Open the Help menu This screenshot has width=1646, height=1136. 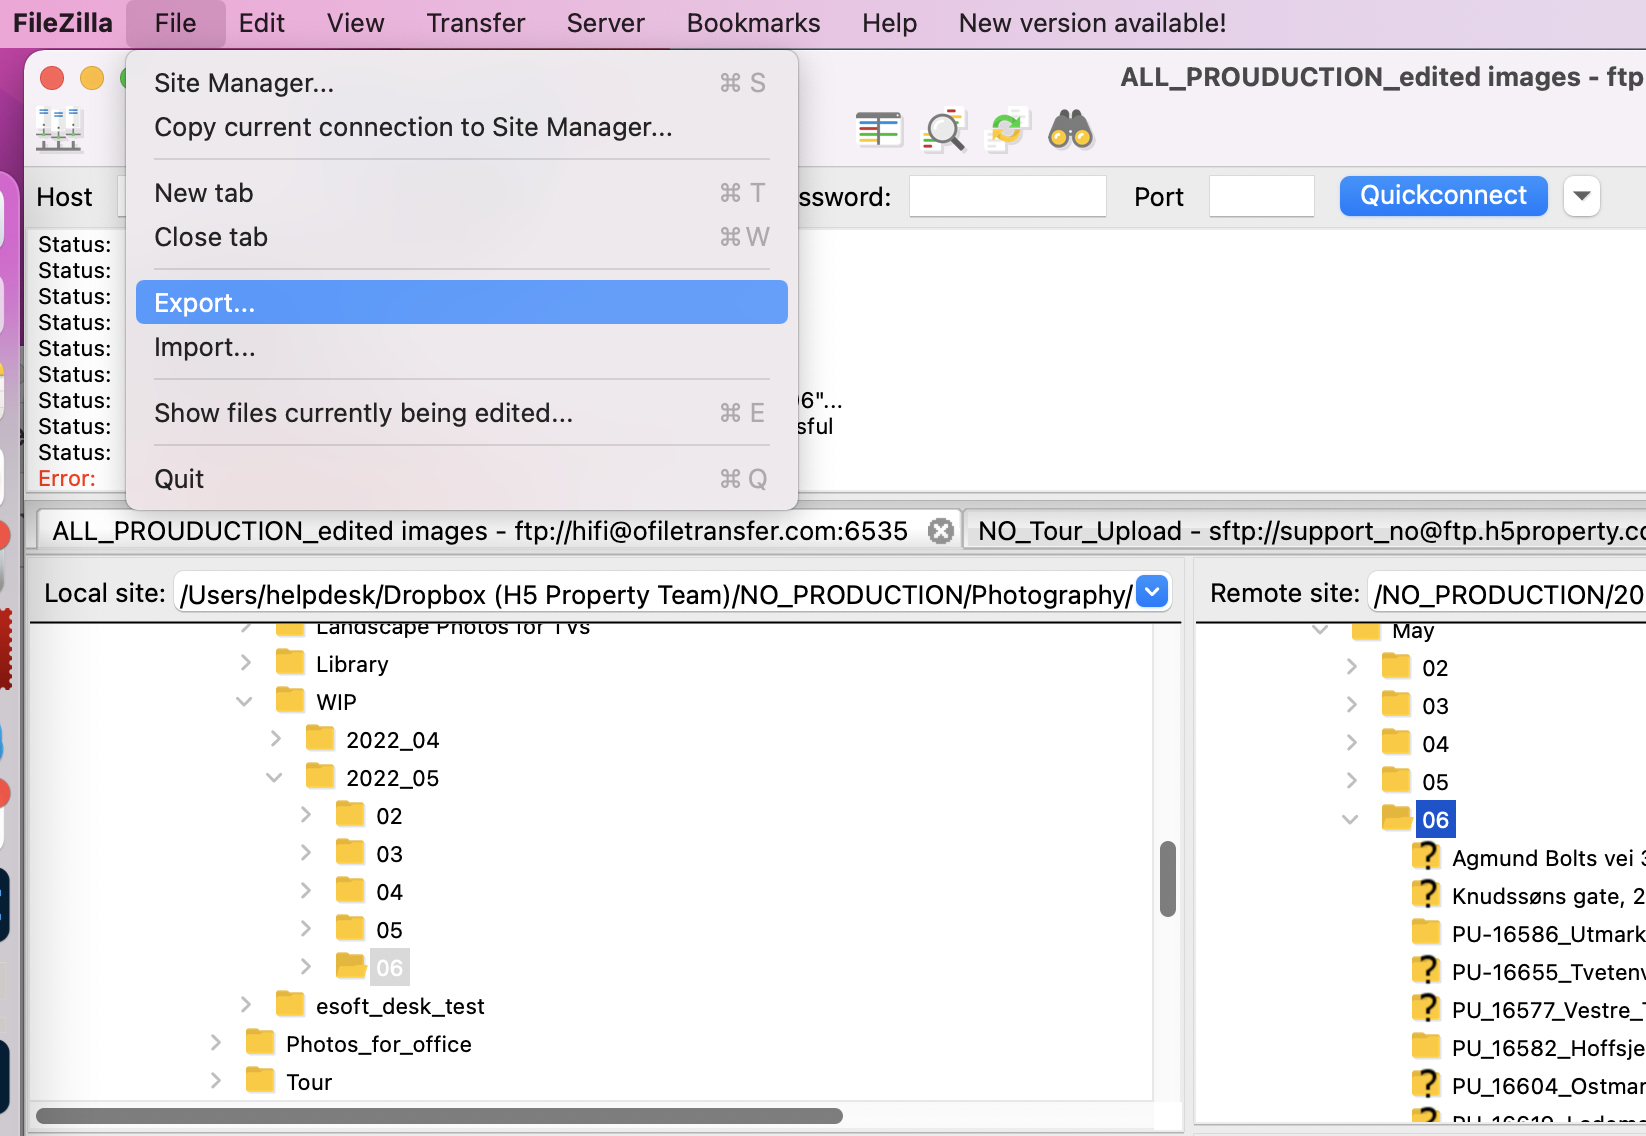[890, 23]
